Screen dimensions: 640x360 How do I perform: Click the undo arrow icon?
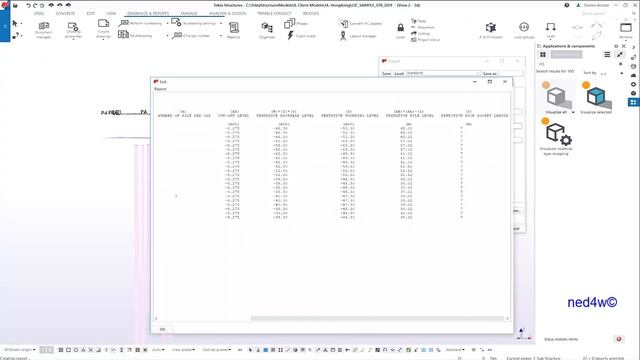[x=28, y=5]
